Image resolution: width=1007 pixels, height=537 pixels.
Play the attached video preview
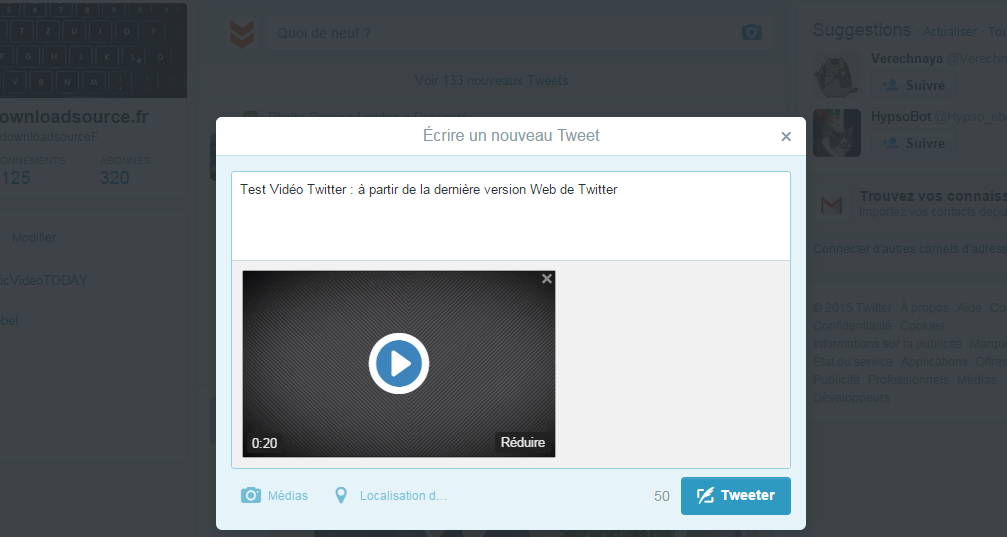399,364
